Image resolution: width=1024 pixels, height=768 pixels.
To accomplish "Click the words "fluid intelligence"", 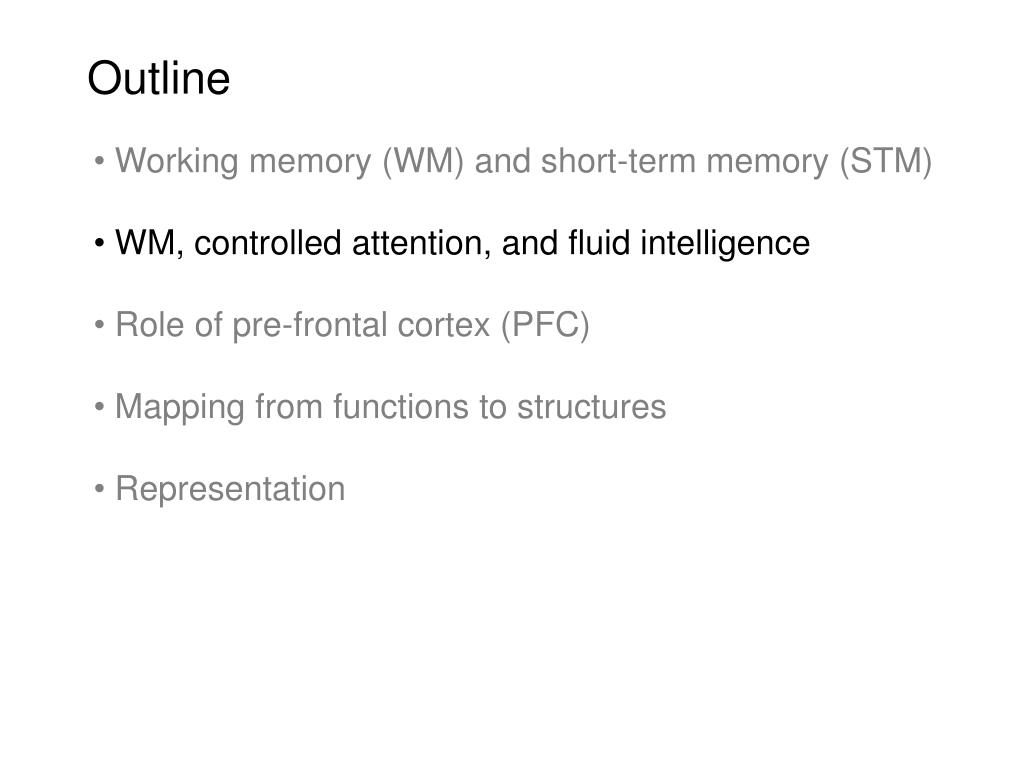I will point(689,244).
